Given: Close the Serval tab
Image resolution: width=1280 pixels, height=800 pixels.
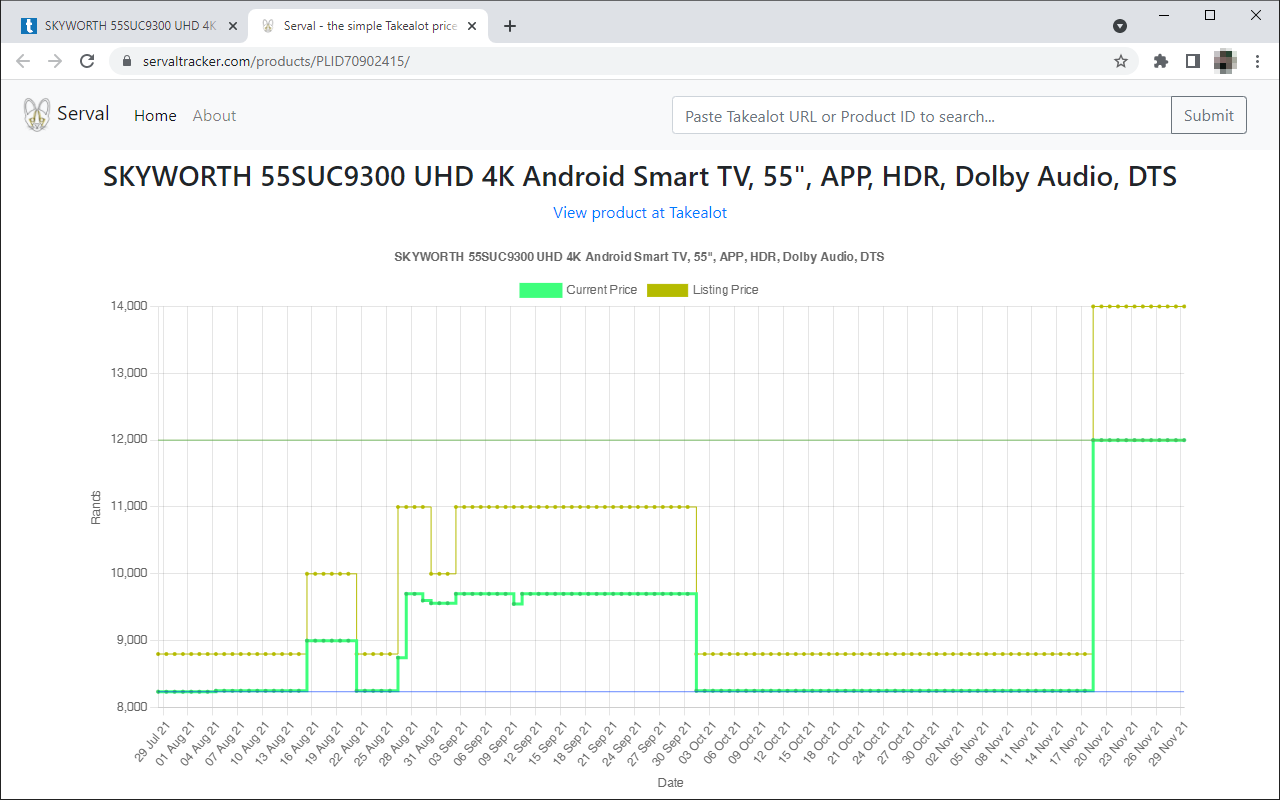Looking at the screenshot, I should pyautogui.click(x=474, y=26).
